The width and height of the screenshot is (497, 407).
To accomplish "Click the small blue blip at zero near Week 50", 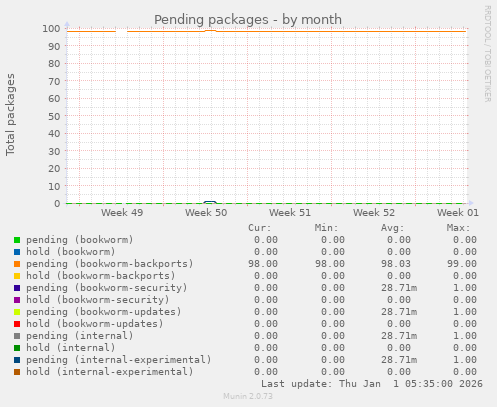I will (x=210, y=202).
